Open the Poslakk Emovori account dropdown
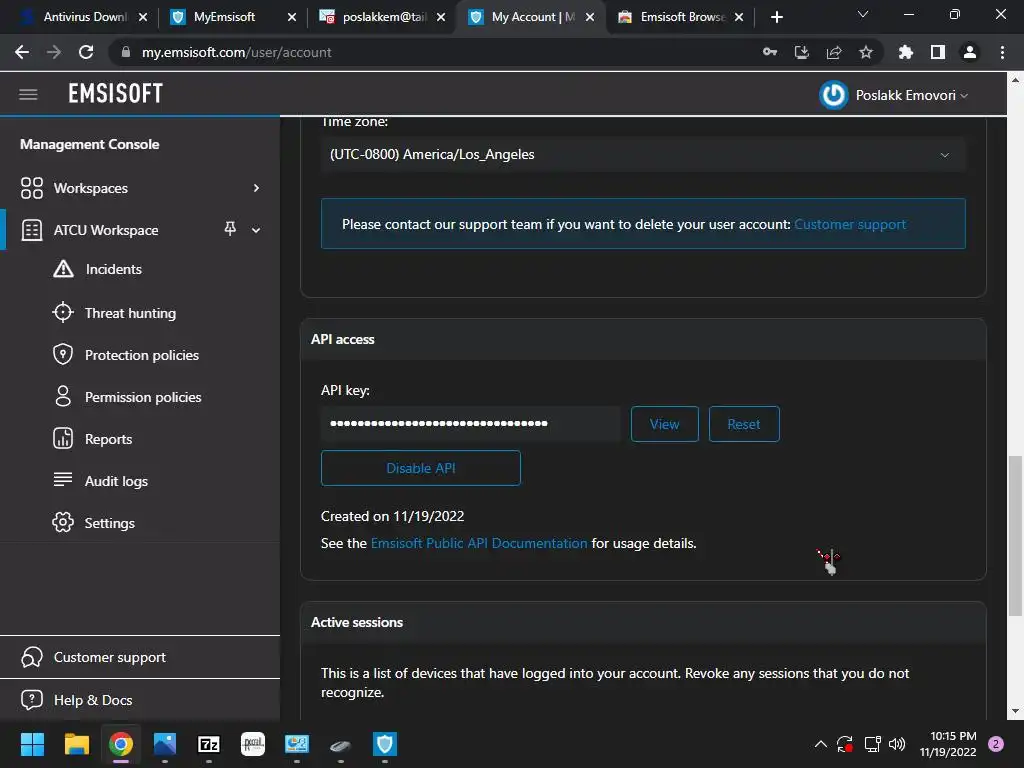1024x768 pixels. (x=912, y=95)
